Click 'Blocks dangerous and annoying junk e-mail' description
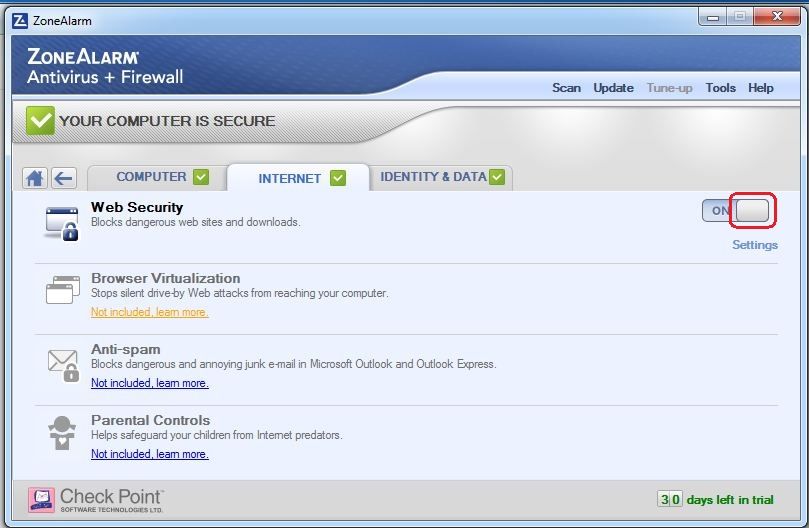 tap(294, 364)
